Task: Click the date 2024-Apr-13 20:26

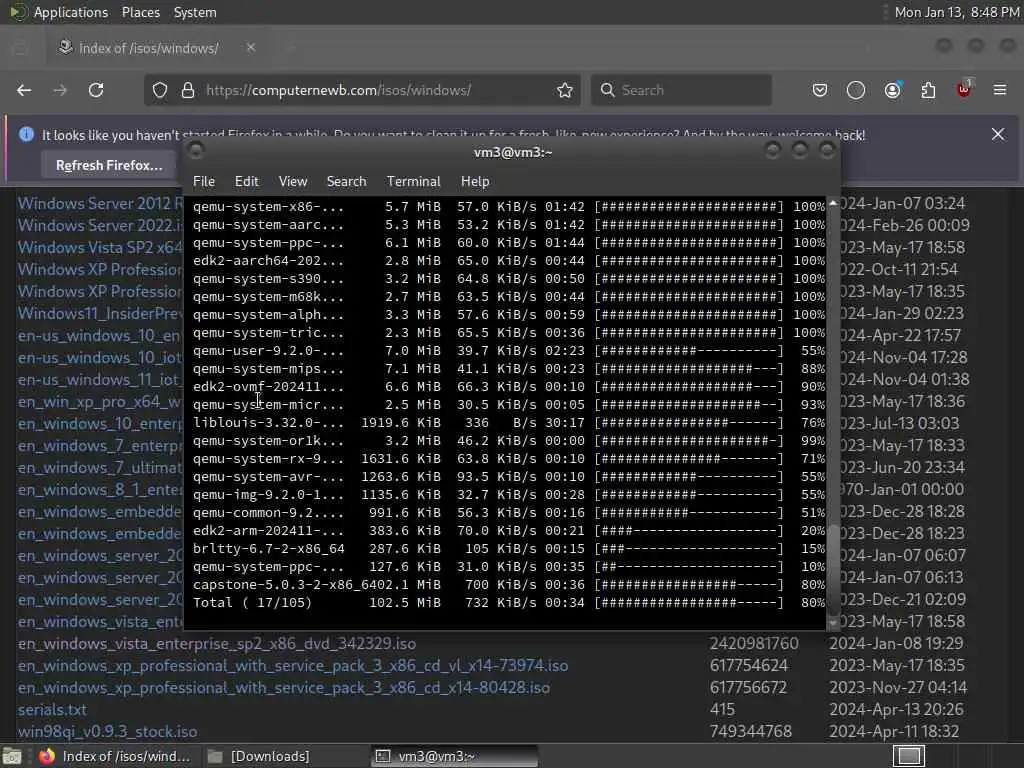Action: click(x=894, y=709)
